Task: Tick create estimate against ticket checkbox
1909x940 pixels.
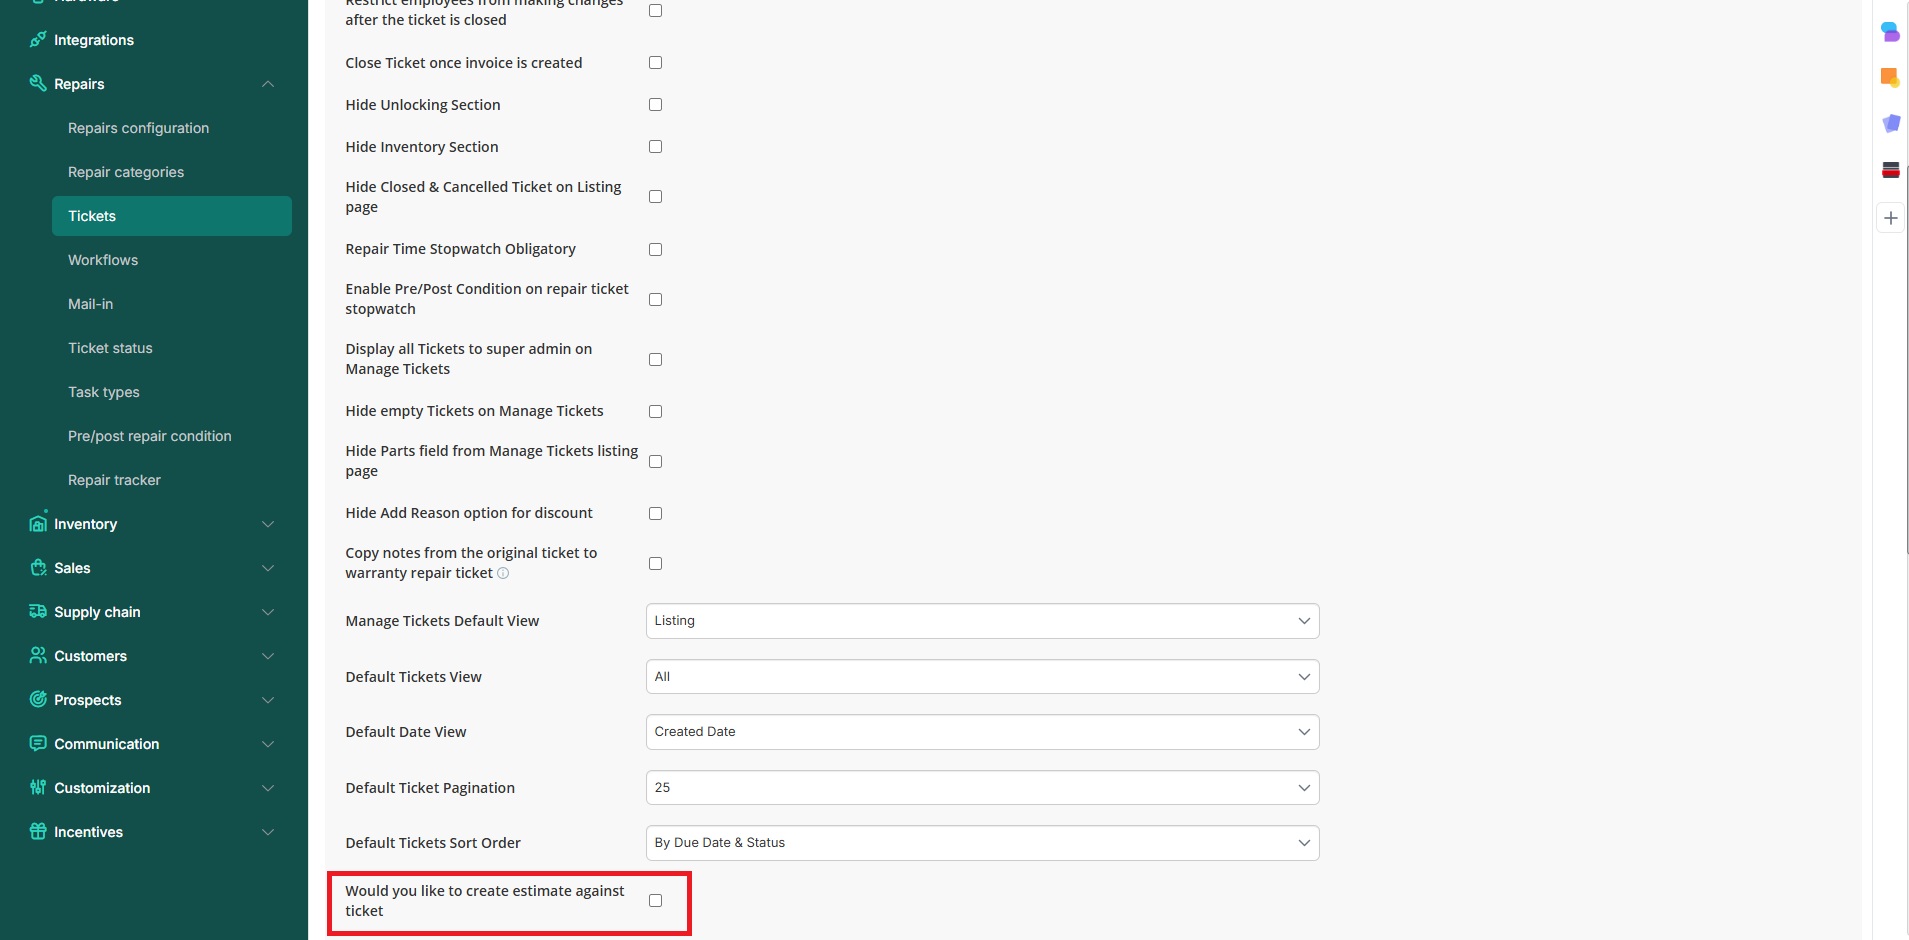Action: (655, 901)
